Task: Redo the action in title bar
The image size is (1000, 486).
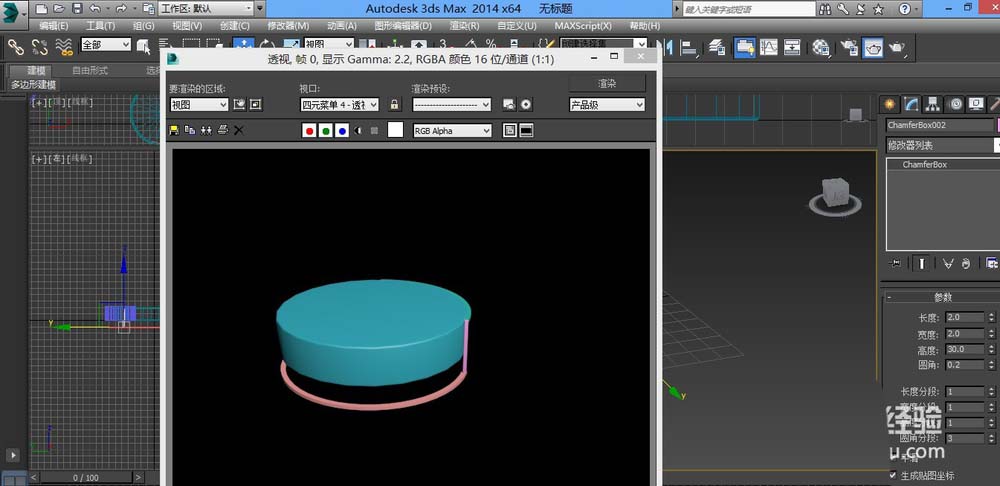Action: click(121, 9)
